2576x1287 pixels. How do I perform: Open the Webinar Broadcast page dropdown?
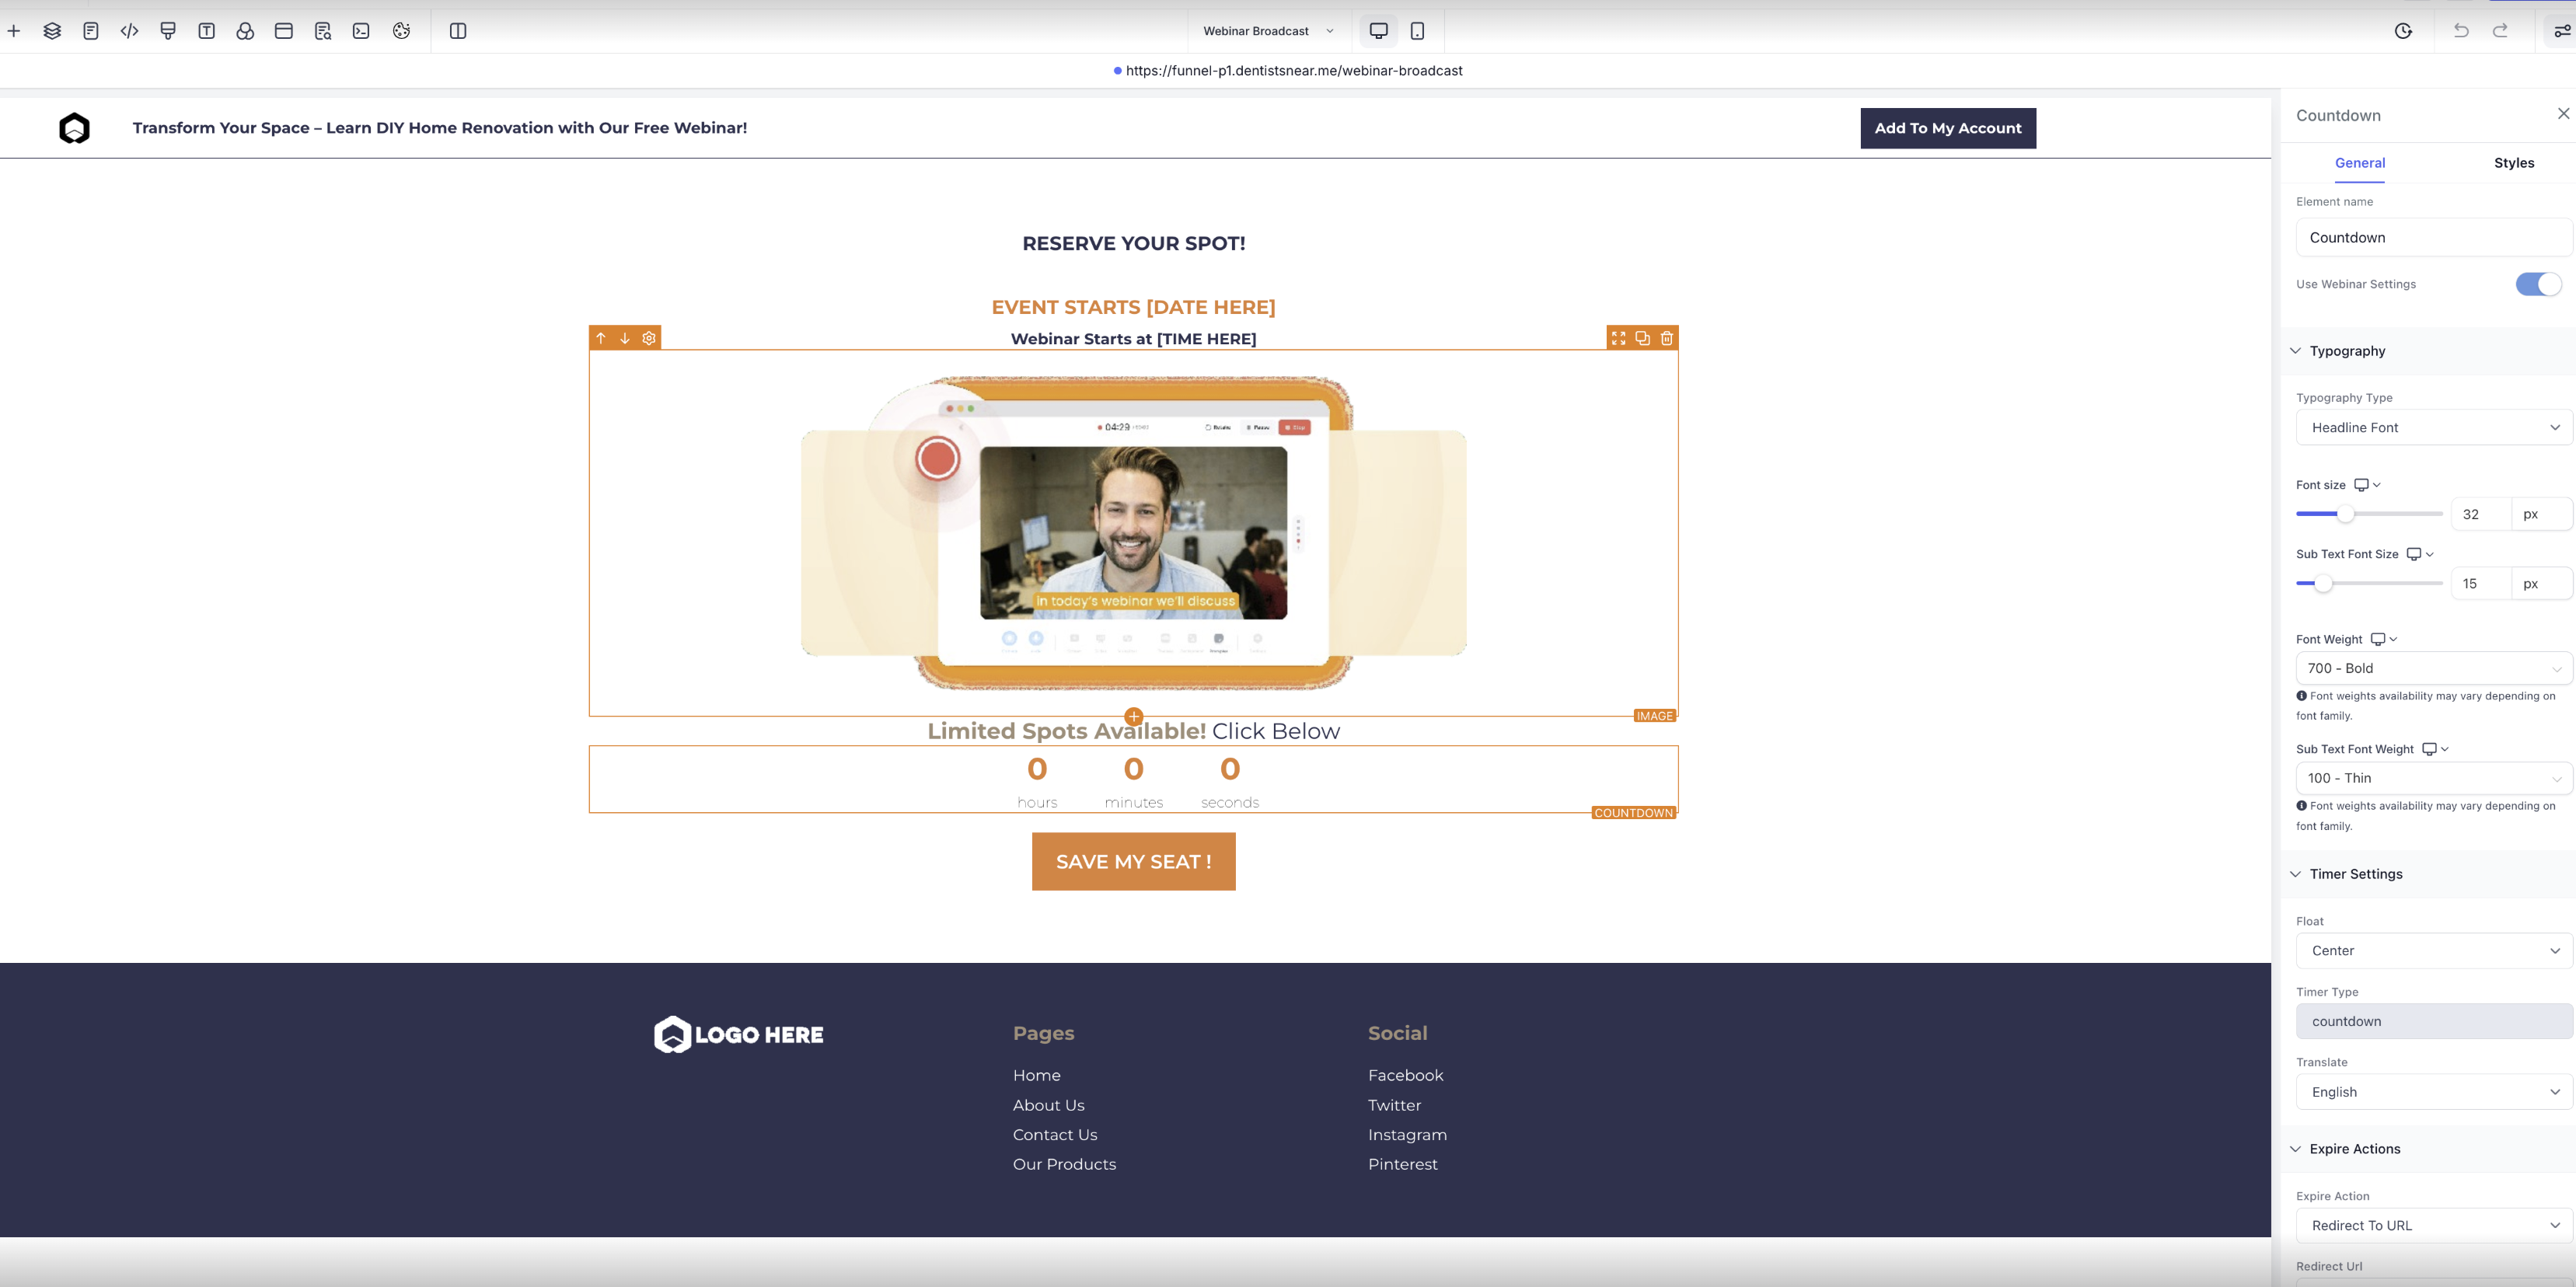click(x=1267, y=31)
